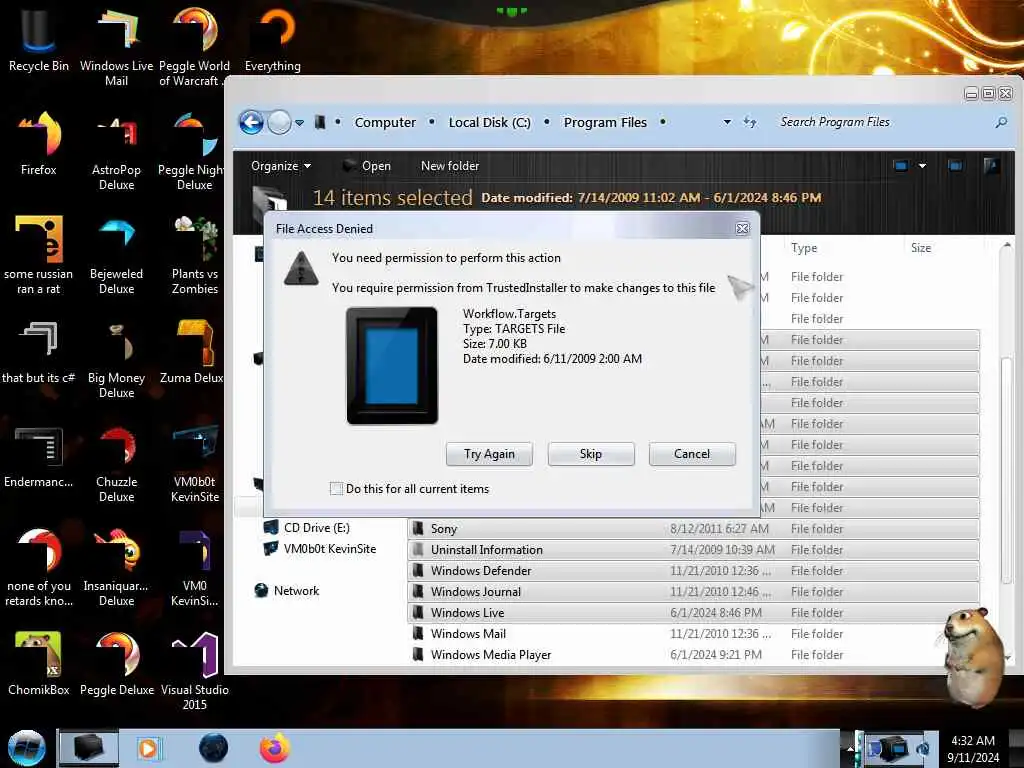The height and width of the screenshot is (768, 1024).
Task: Open VM0 KevinSi... desktop shortcut
Action: click(194, 567)
